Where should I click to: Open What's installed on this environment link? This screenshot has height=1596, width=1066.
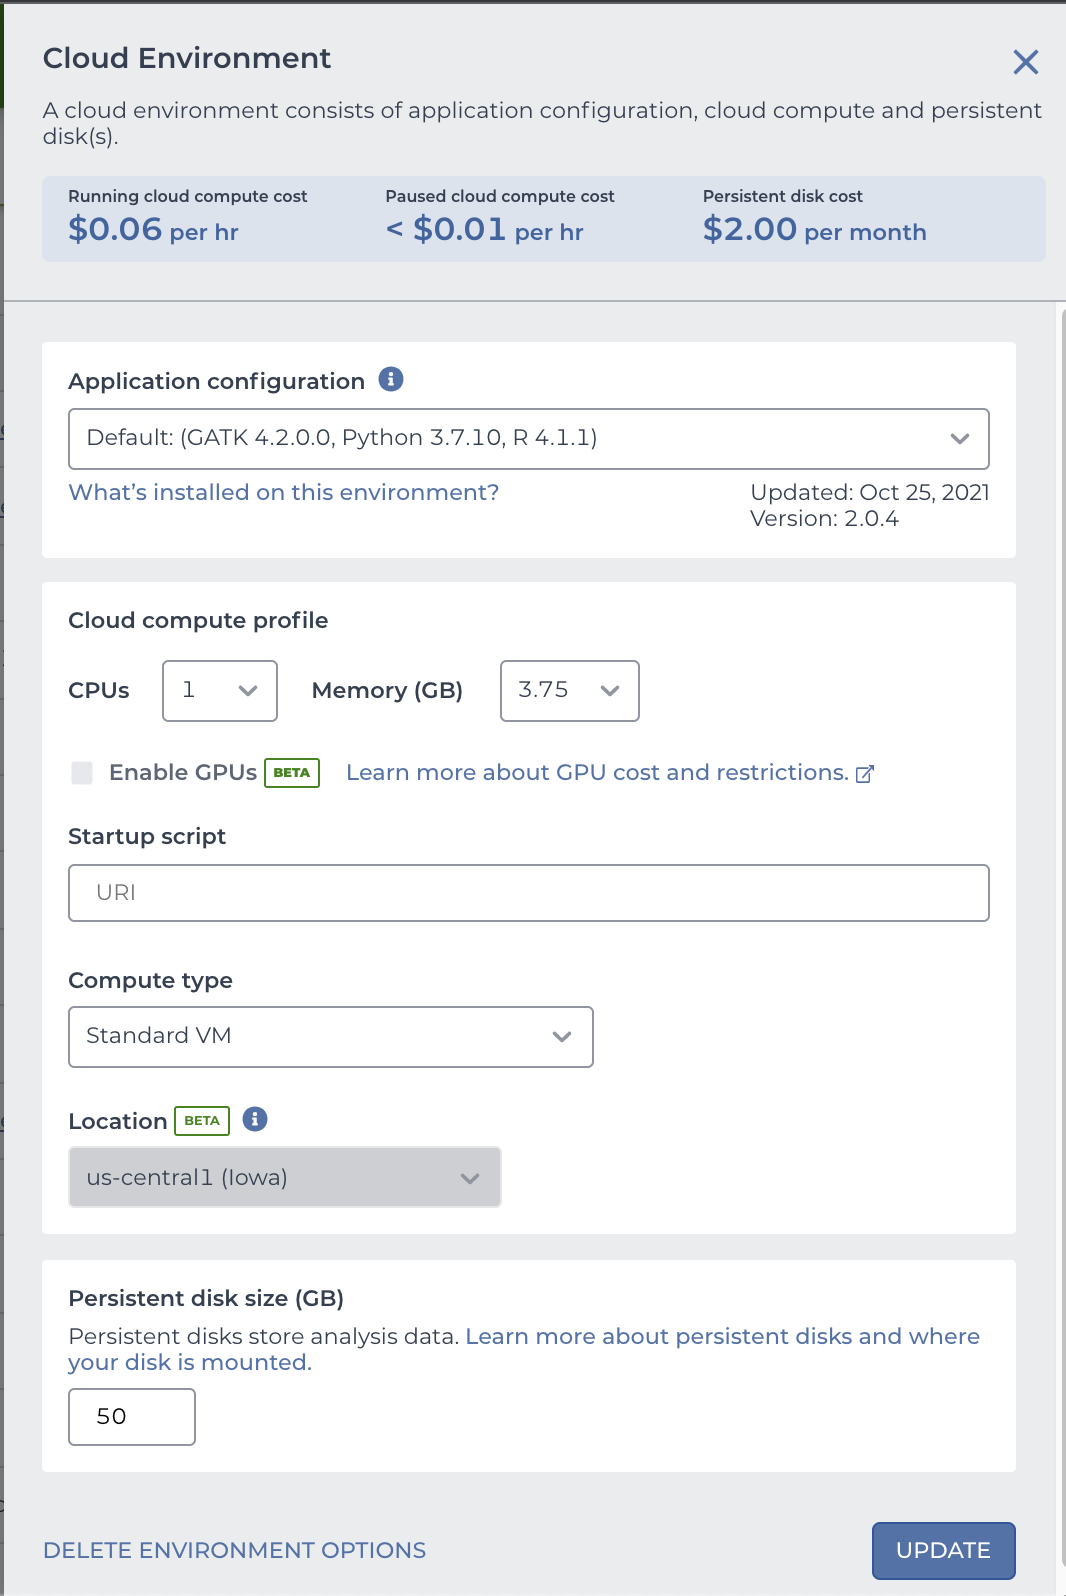[284, 492]
